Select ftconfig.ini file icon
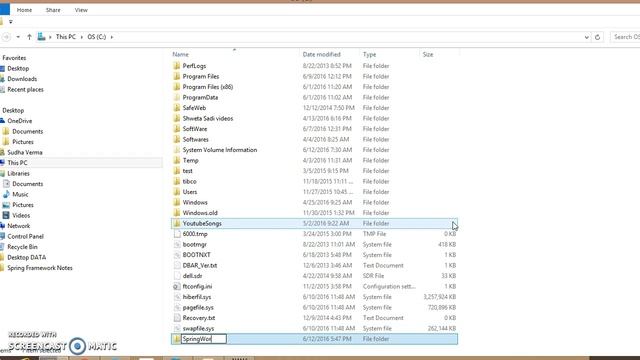640x360 pixels. tap(177, 287)
